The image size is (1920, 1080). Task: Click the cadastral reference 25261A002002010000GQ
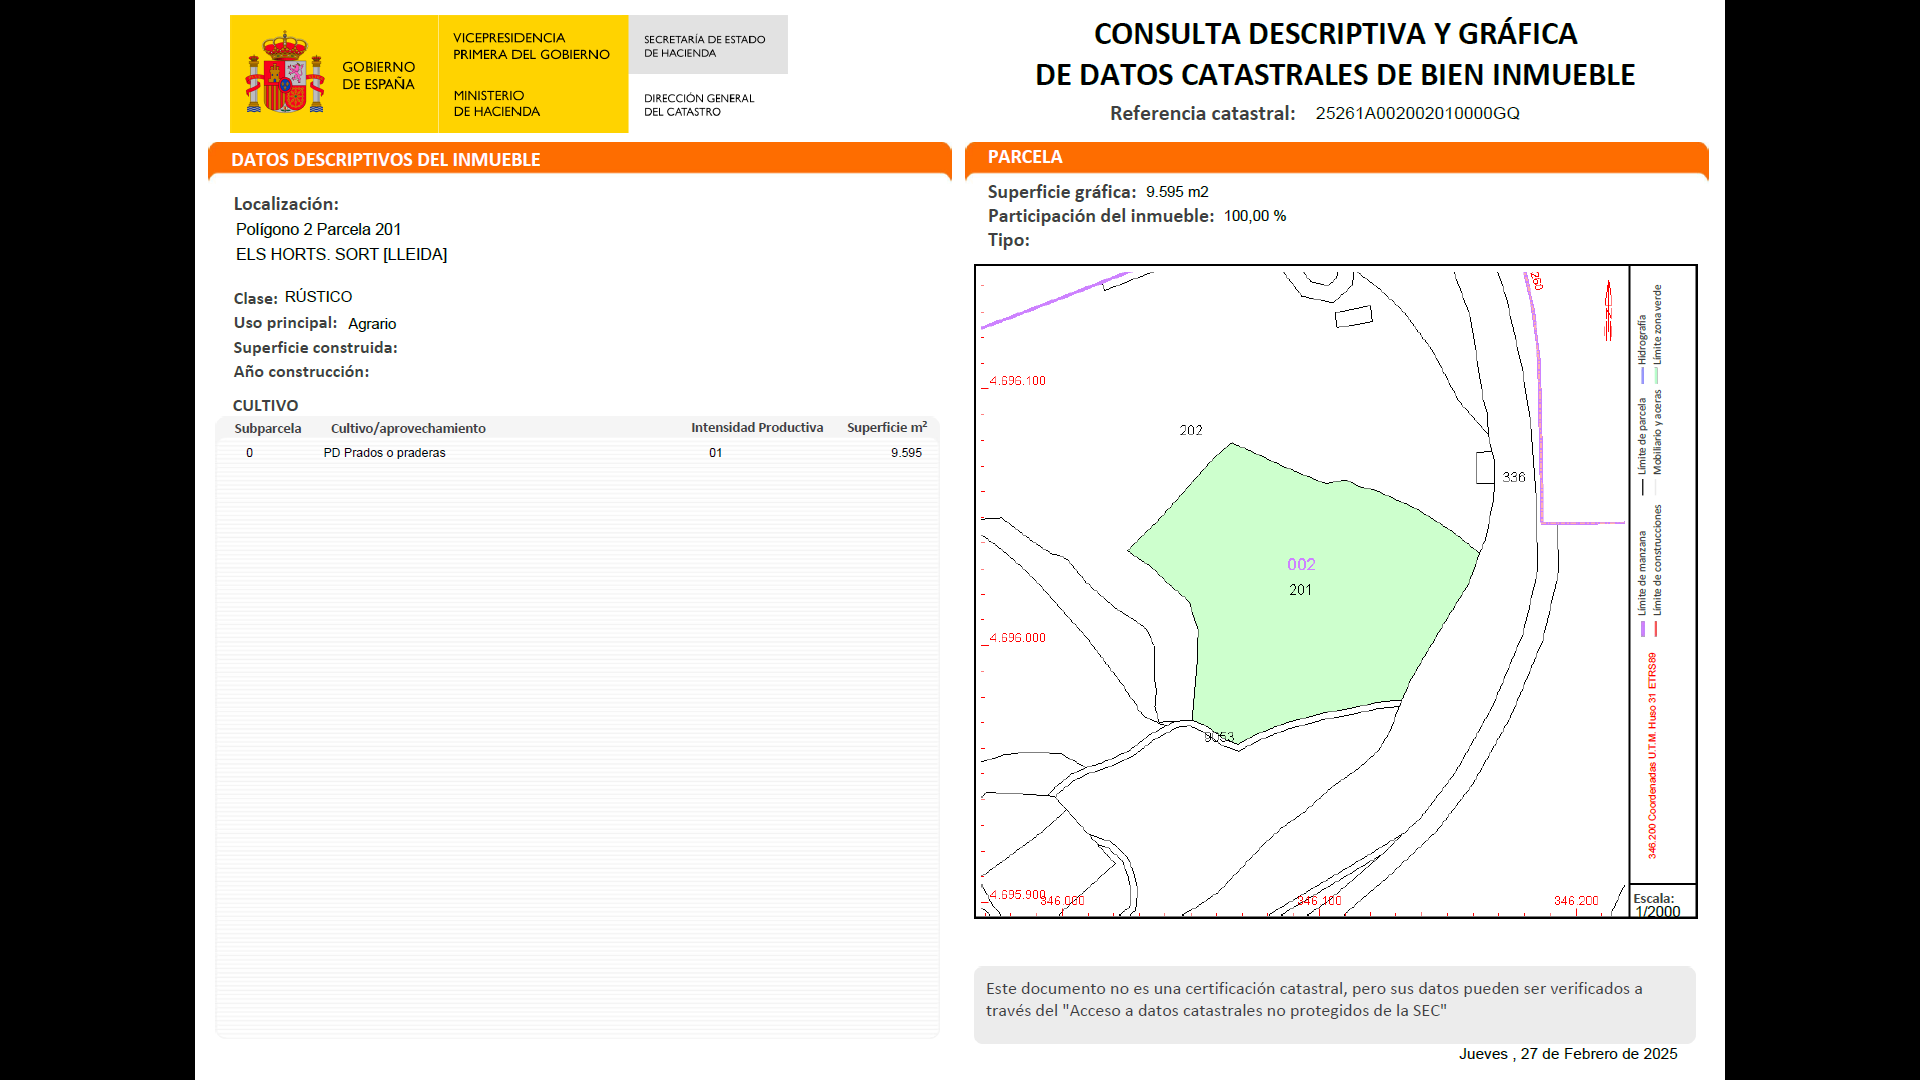[1417, 113]
